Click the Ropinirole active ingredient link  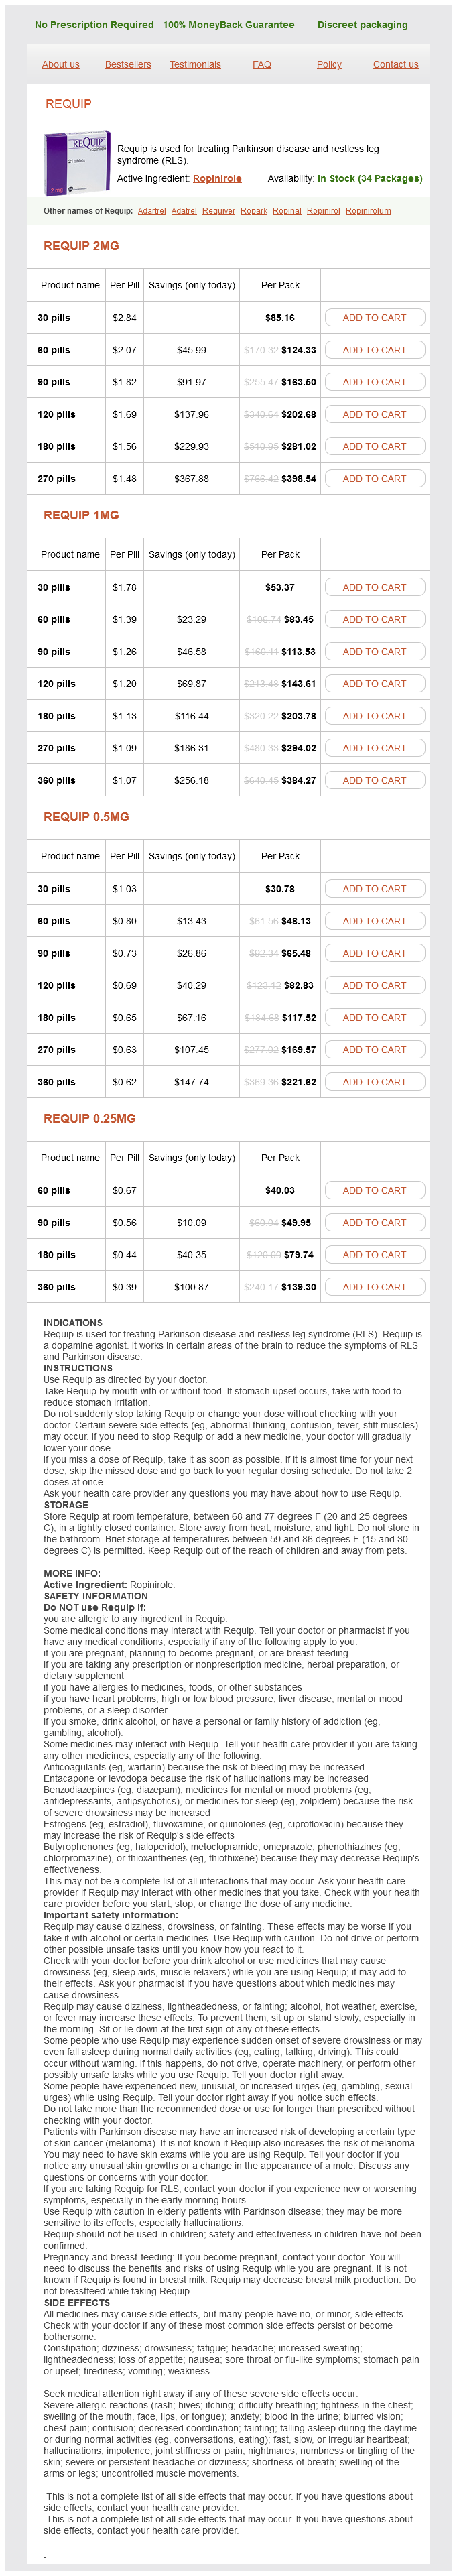tap(217, 179)
